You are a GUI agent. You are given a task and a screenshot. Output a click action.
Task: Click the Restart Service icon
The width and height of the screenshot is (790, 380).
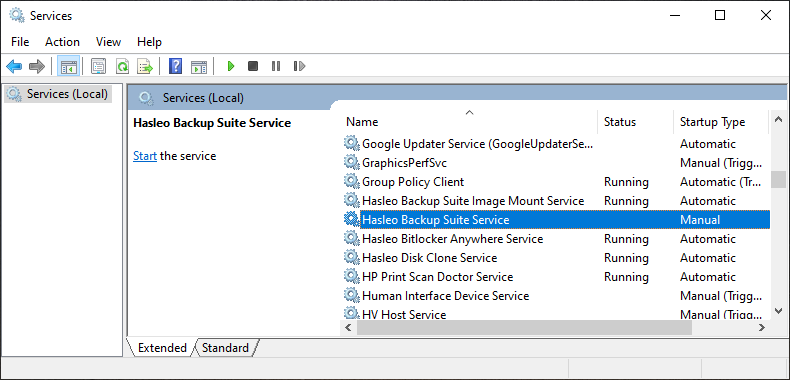point(299,66)
